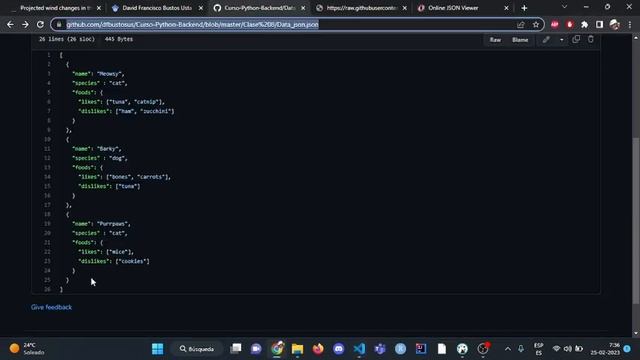Click the microphone tray icon
Viewport: 640px width, 360px height.
521,349
